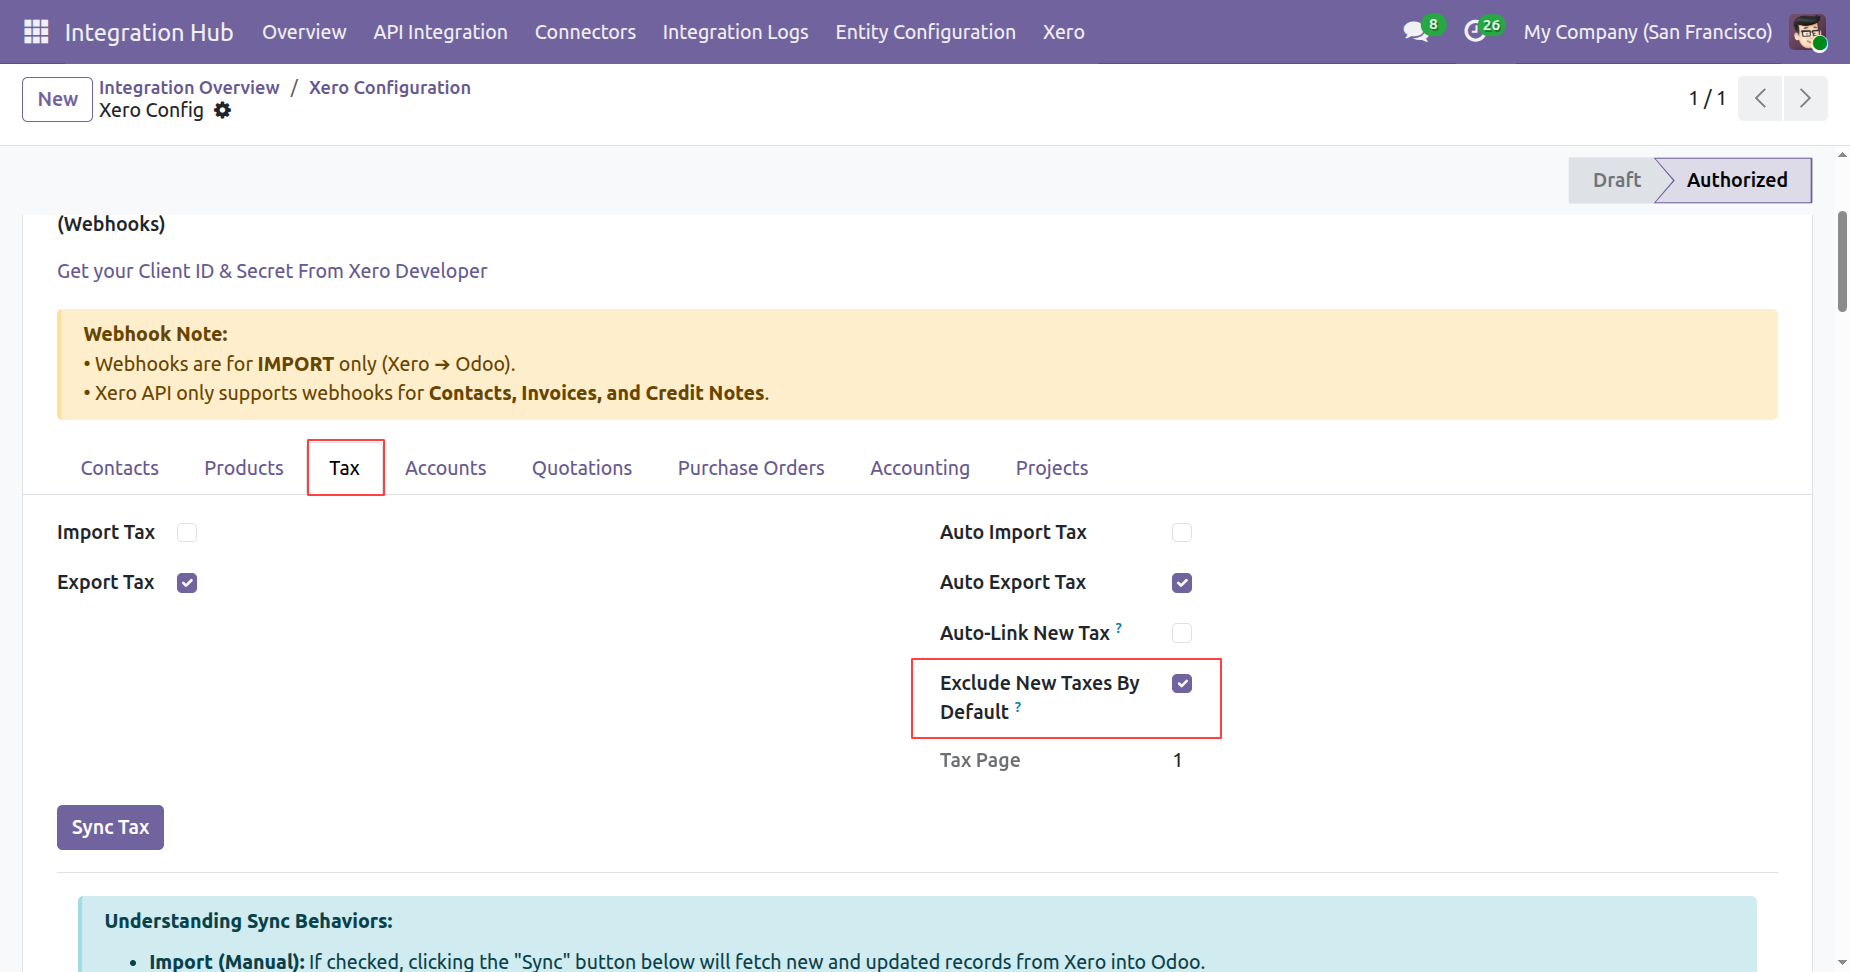Screen dimensions: 1850x972
Task: Follow the Xero Configuration breadcrumb
Action: coord(390,87)
